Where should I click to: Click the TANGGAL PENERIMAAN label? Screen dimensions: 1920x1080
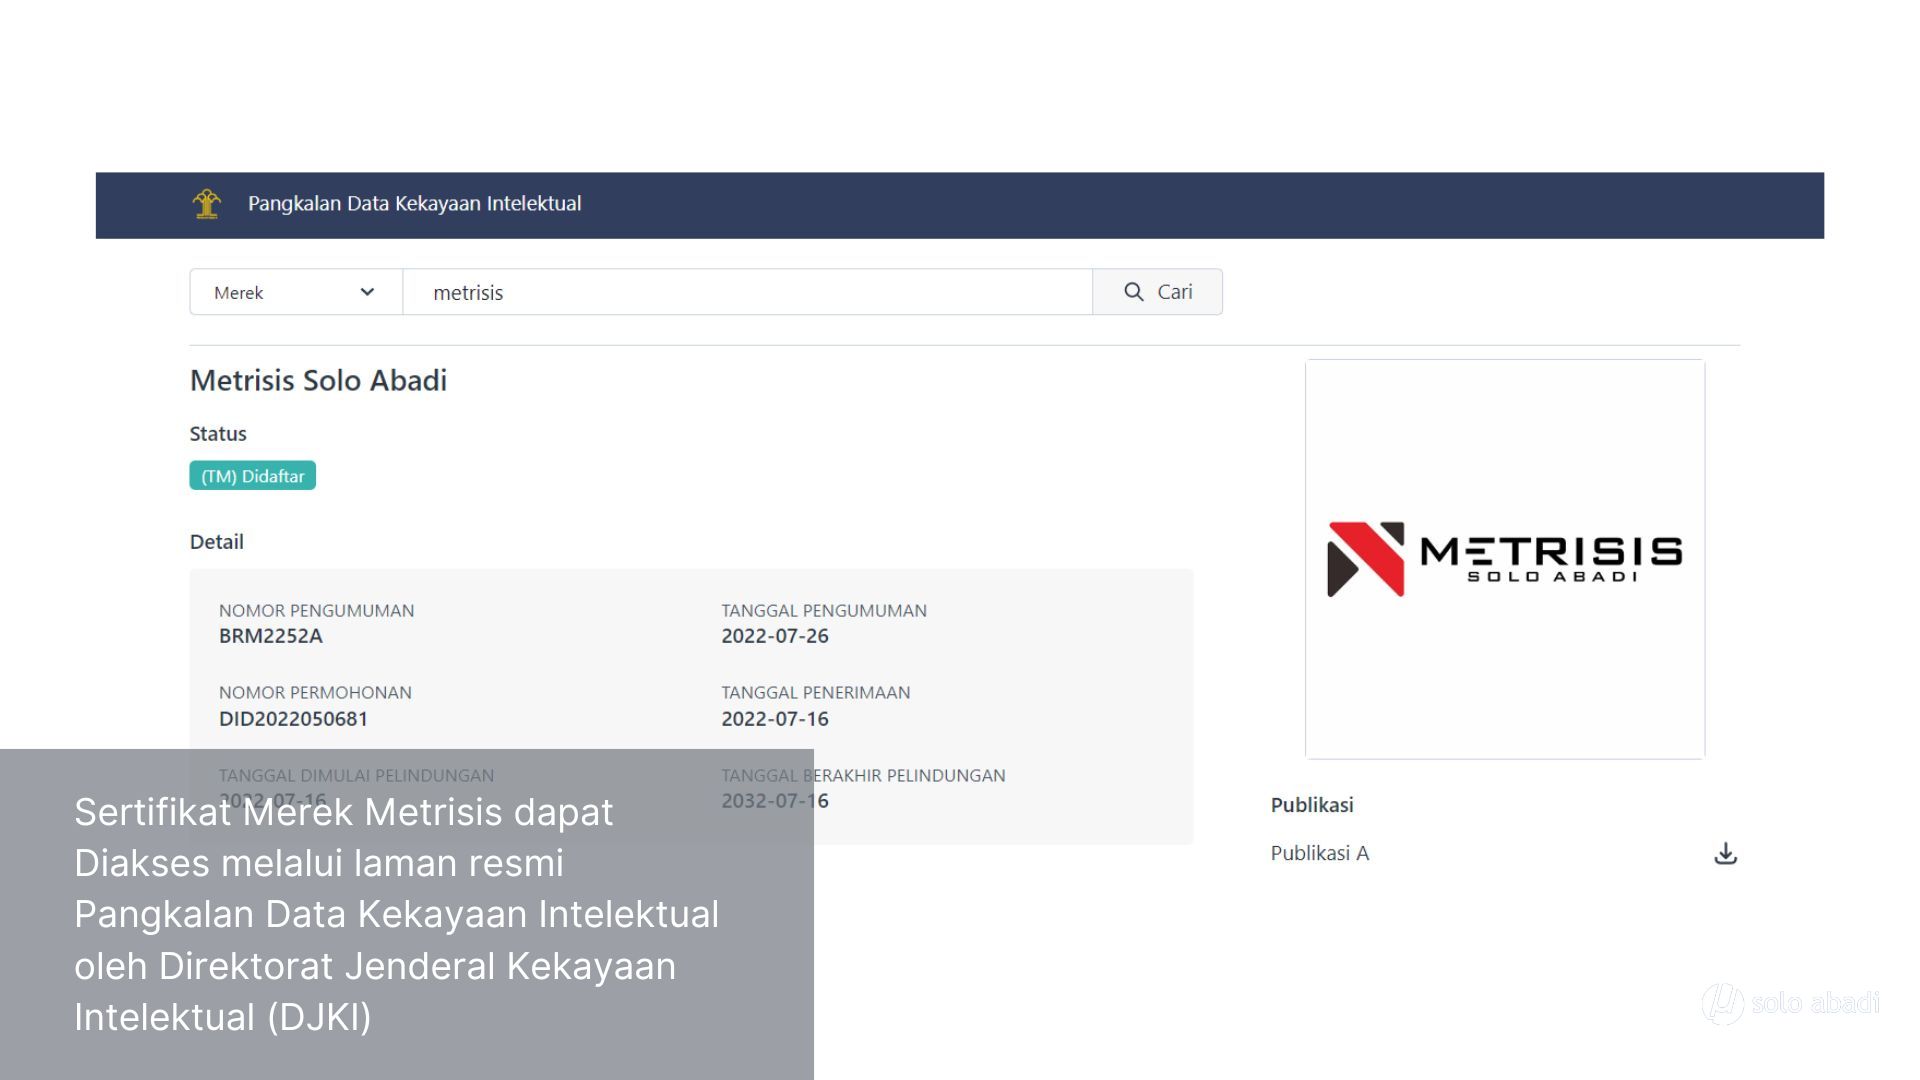pyautogui.click(x=816, y=693)
